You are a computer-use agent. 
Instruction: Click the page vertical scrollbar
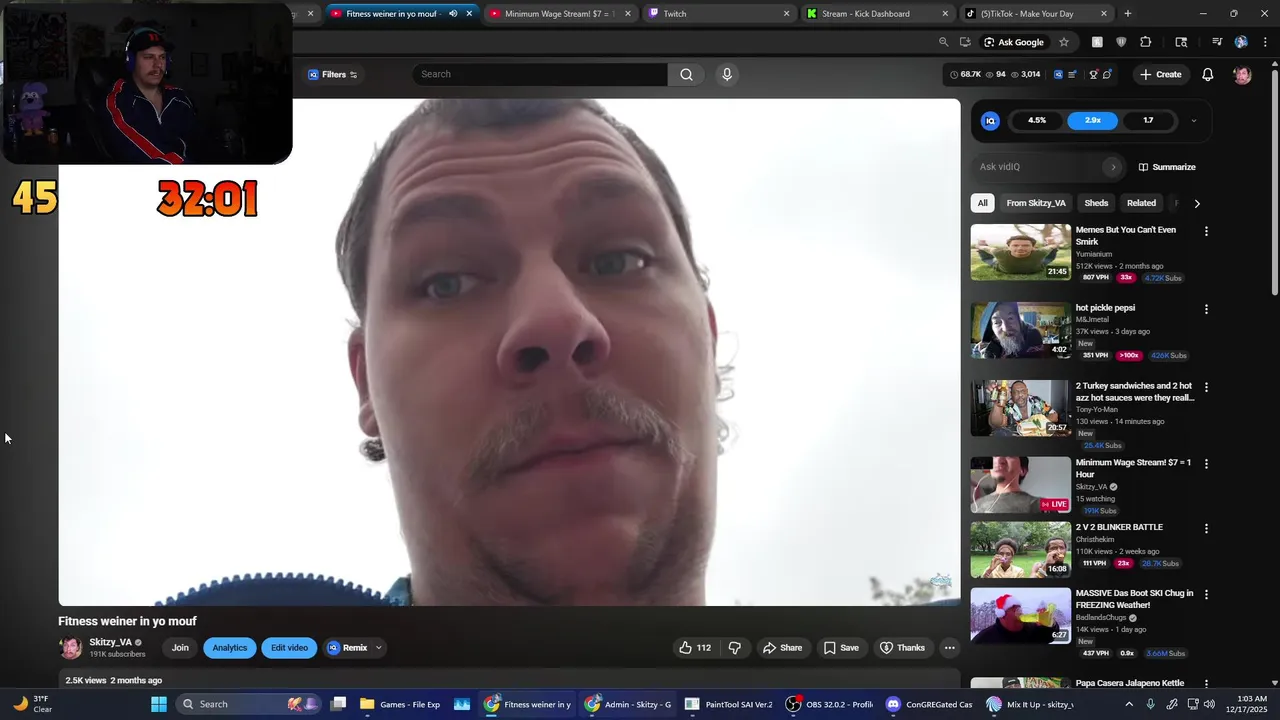[x=1274, y=180]
